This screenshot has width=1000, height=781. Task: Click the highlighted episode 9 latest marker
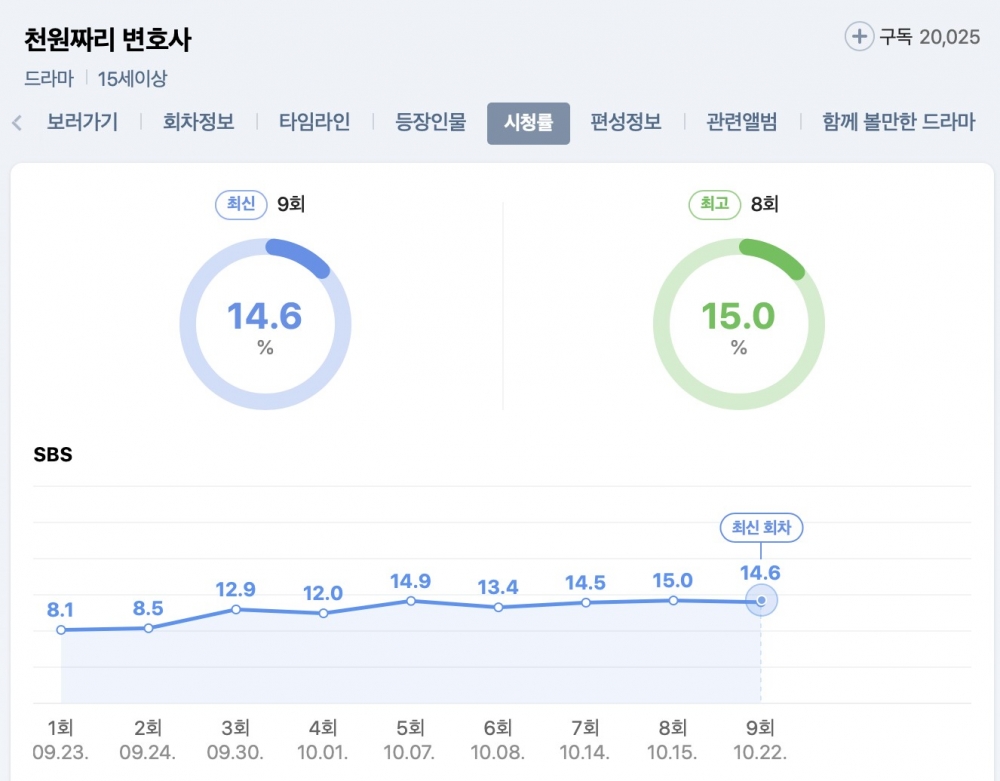click(761, 601)
